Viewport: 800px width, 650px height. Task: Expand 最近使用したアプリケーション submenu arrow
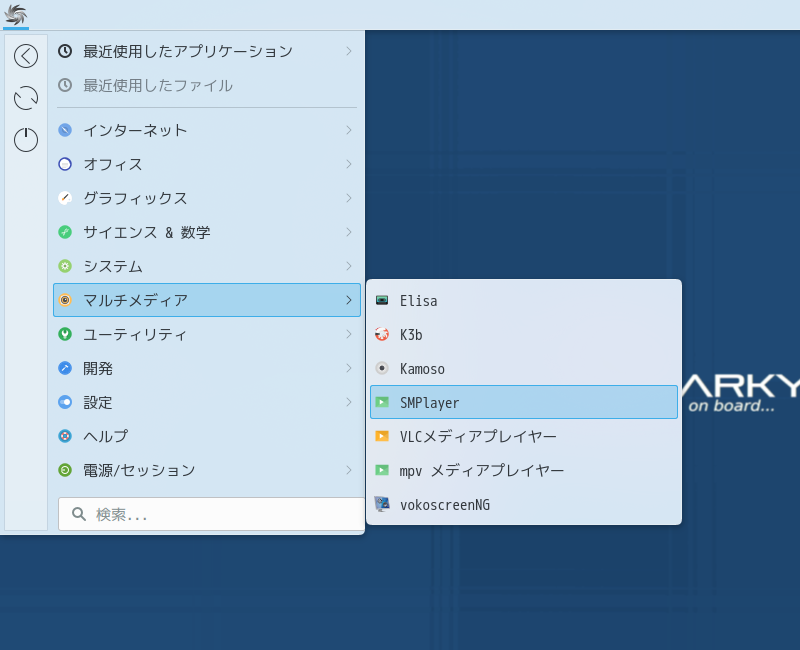tap(349, 51)
